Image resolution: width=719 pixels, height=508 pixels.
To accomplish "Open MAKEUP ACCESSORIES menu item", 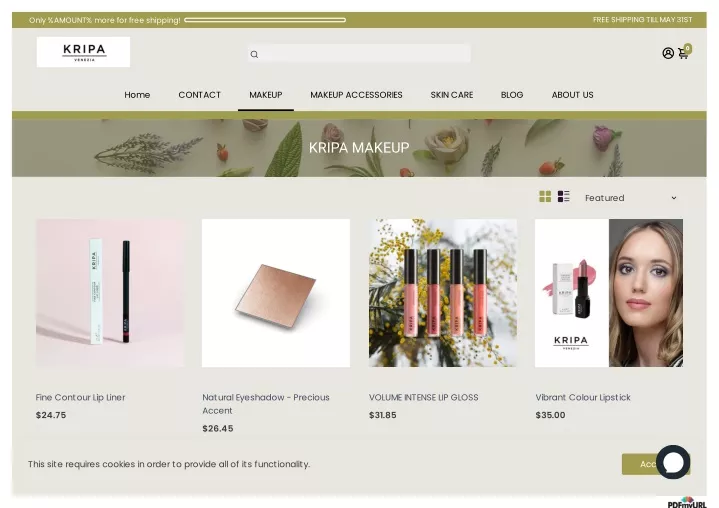I will [356, 95].
